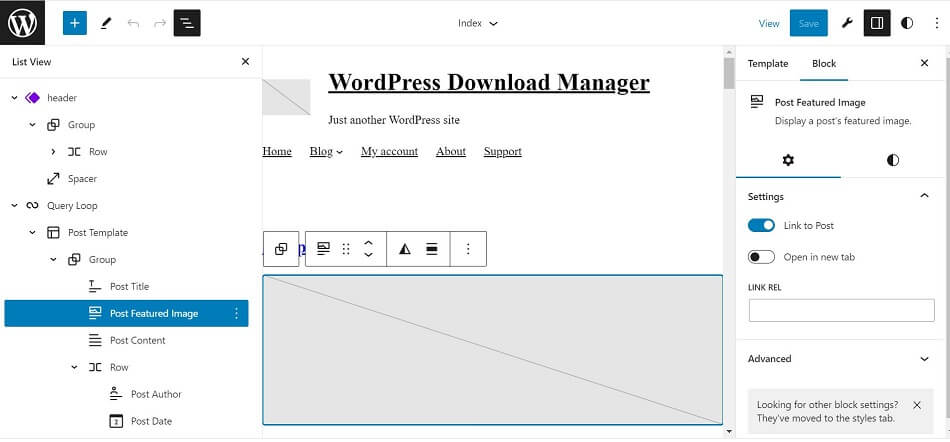Open the Block tab

point(824,63)
